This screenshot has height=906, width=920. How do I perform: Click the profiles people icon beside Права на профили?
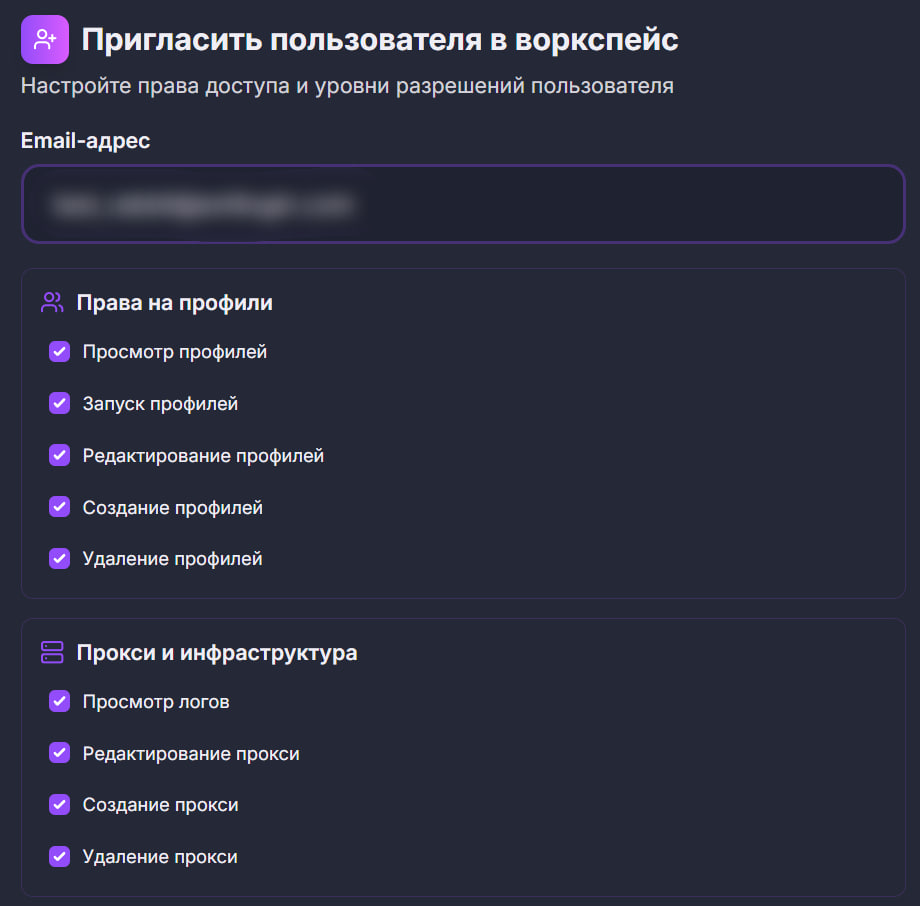[52, 303]
